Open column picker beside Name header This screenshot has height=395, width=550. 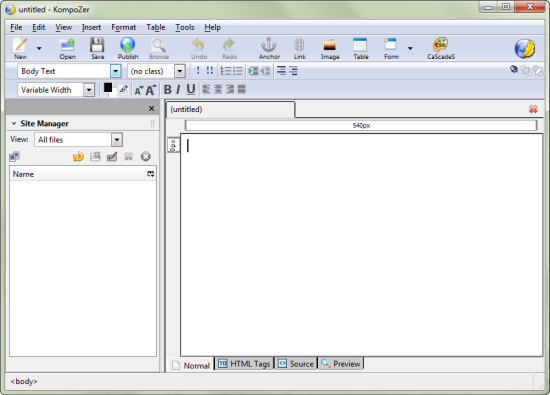point(150,174)
